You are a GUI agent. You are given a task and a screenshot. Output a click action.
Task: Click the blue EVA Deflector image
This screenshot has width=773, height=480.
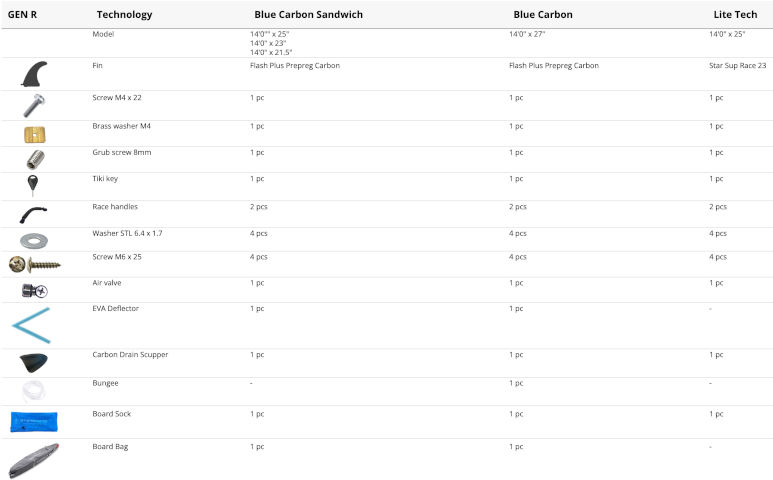pos(31,325)
